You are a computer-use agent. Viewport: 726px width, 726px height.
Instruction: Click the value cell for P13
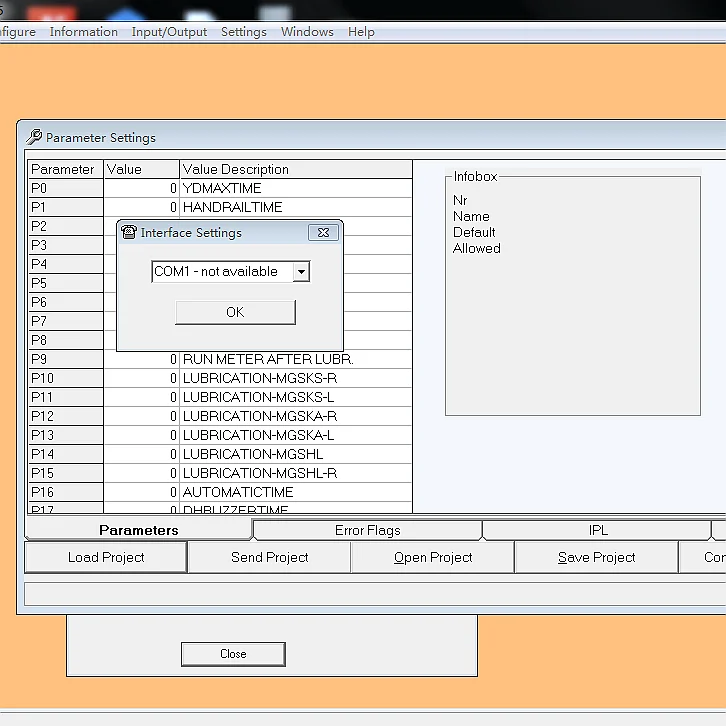point(142,435)
